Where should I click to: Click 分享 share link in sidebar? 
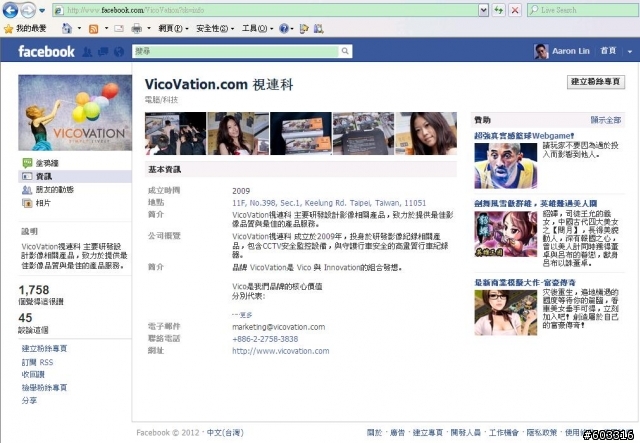pos(29,401)
